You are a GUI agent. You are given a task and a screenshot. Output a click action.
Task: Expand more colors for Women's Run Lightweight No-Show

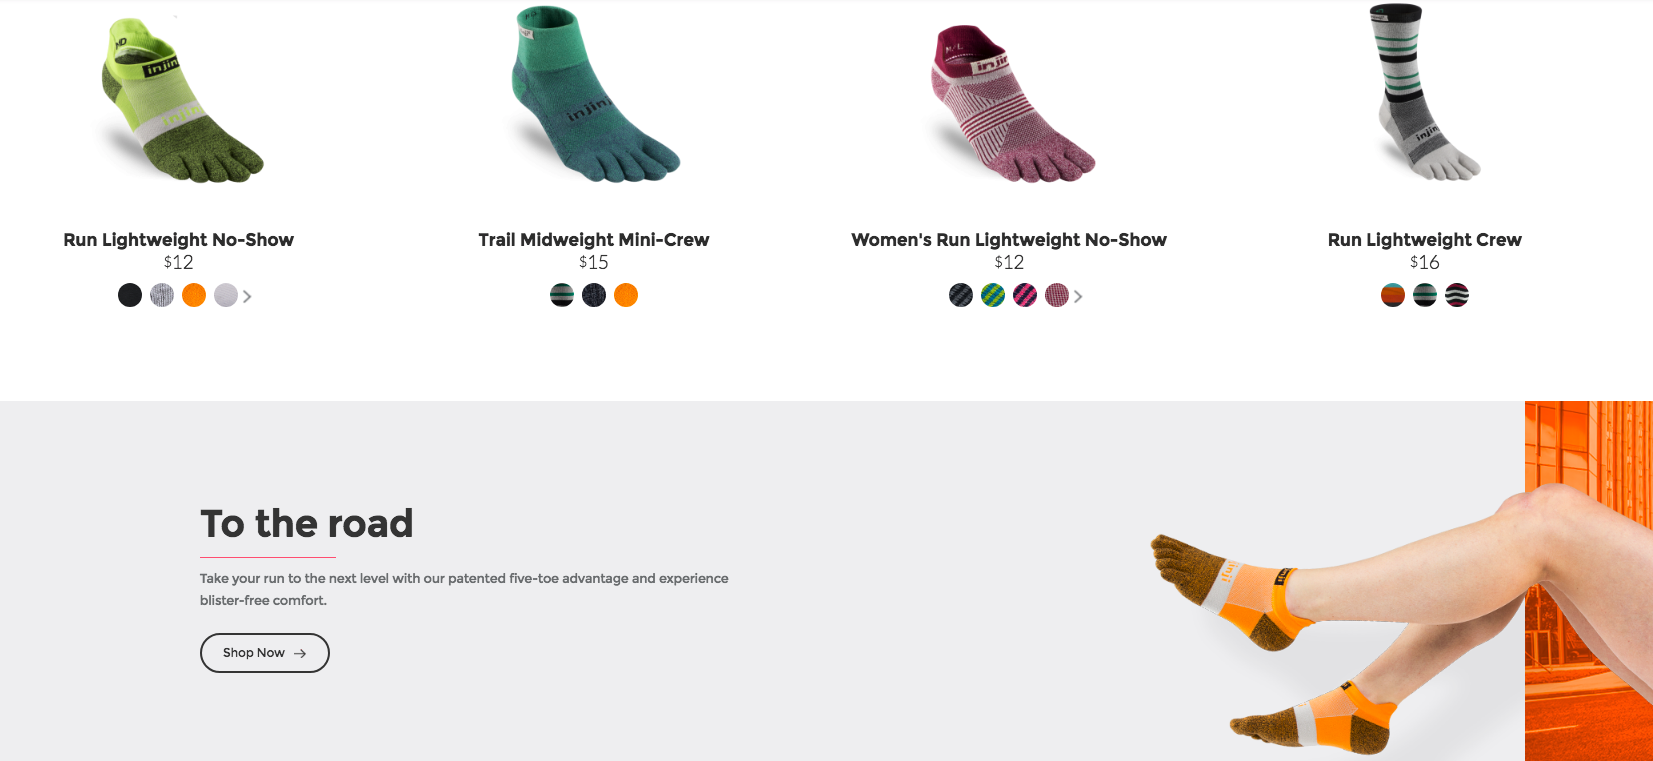pos(1078,296)
